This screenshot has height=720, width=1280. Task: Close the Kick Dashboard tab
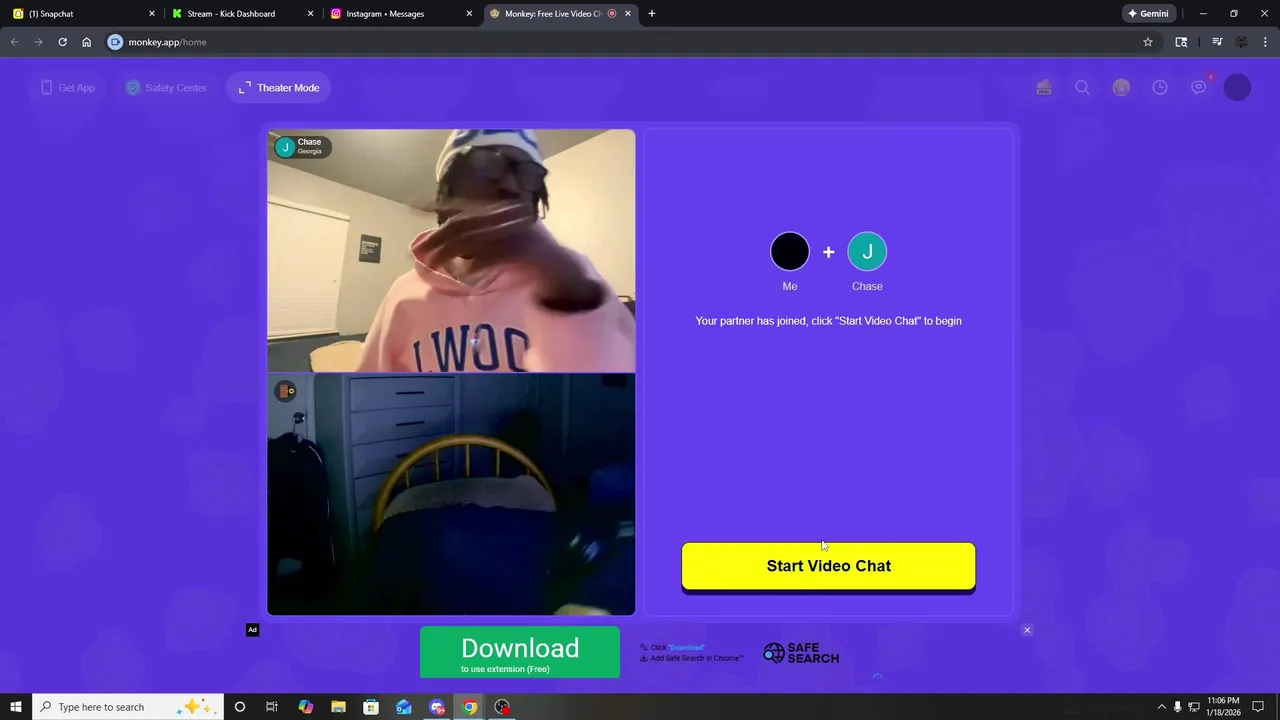310,14
